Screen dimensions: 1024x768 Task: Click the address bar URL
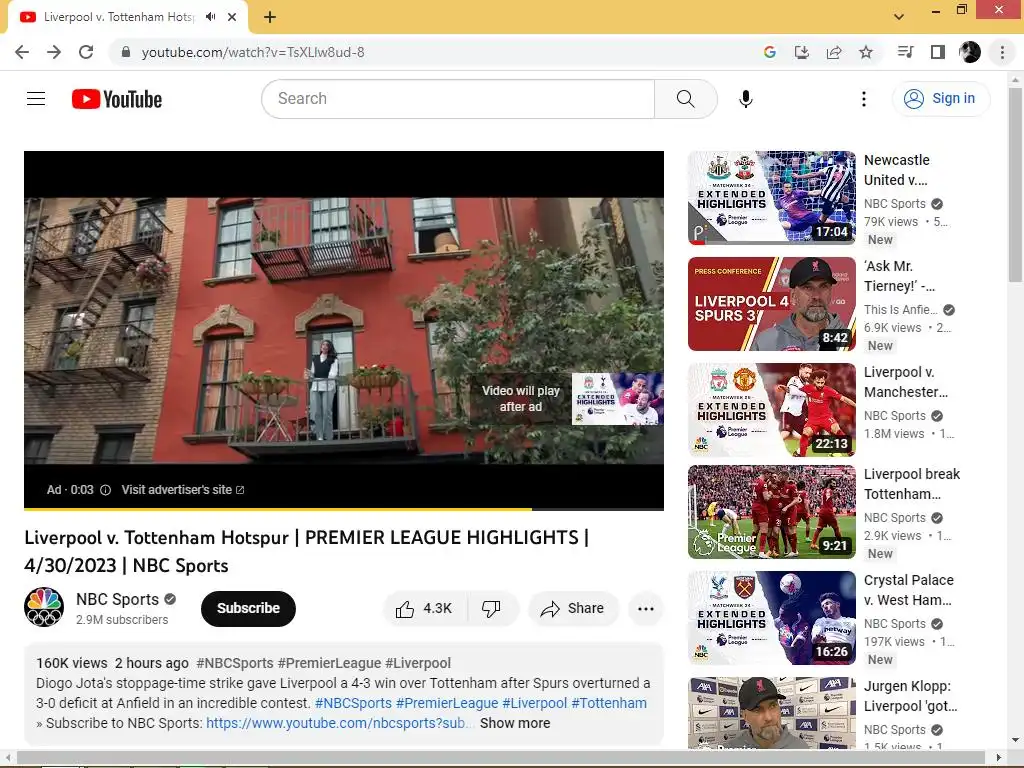253,52
